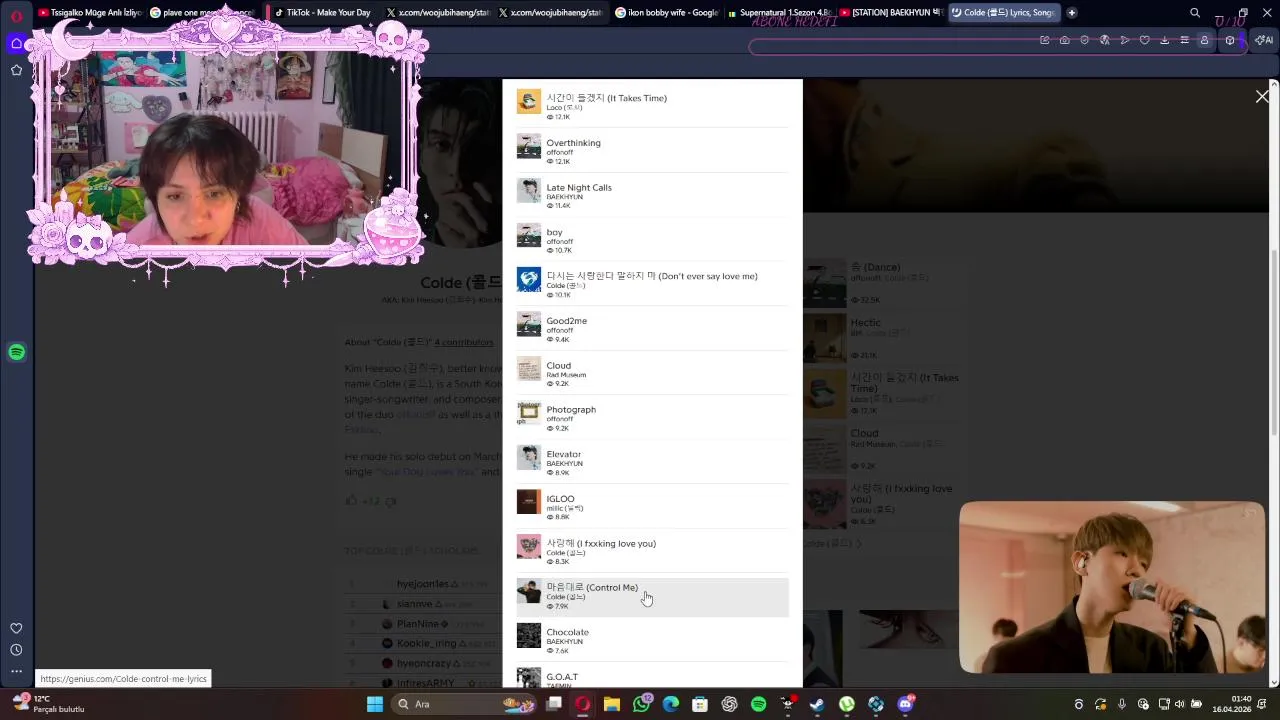1280x720 pixels.
Task: Open the 4 contributors link
Action: 463,342
